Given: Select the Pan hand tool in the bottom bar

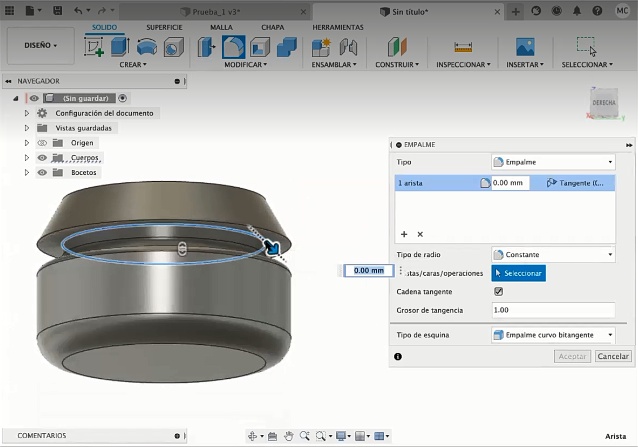Looking at the screenshot, I should pyautogui.click(x=289, y=436).
